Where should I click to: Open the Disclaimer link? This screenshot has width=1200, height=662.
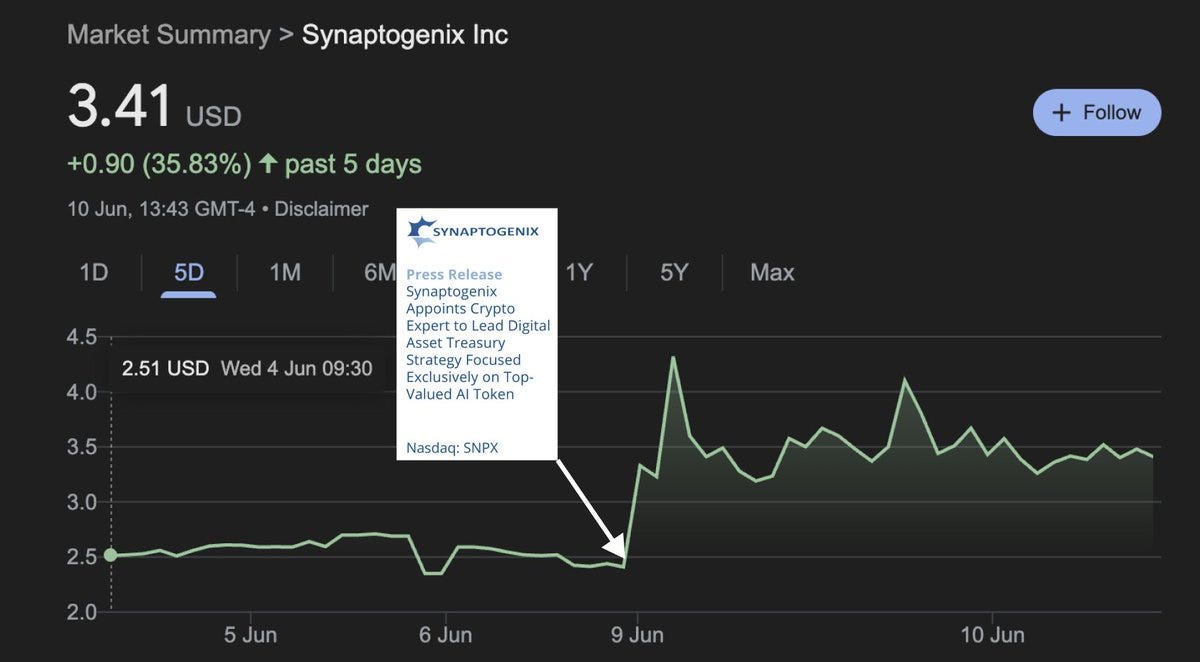pyautogui.click(x=321, y=209)
